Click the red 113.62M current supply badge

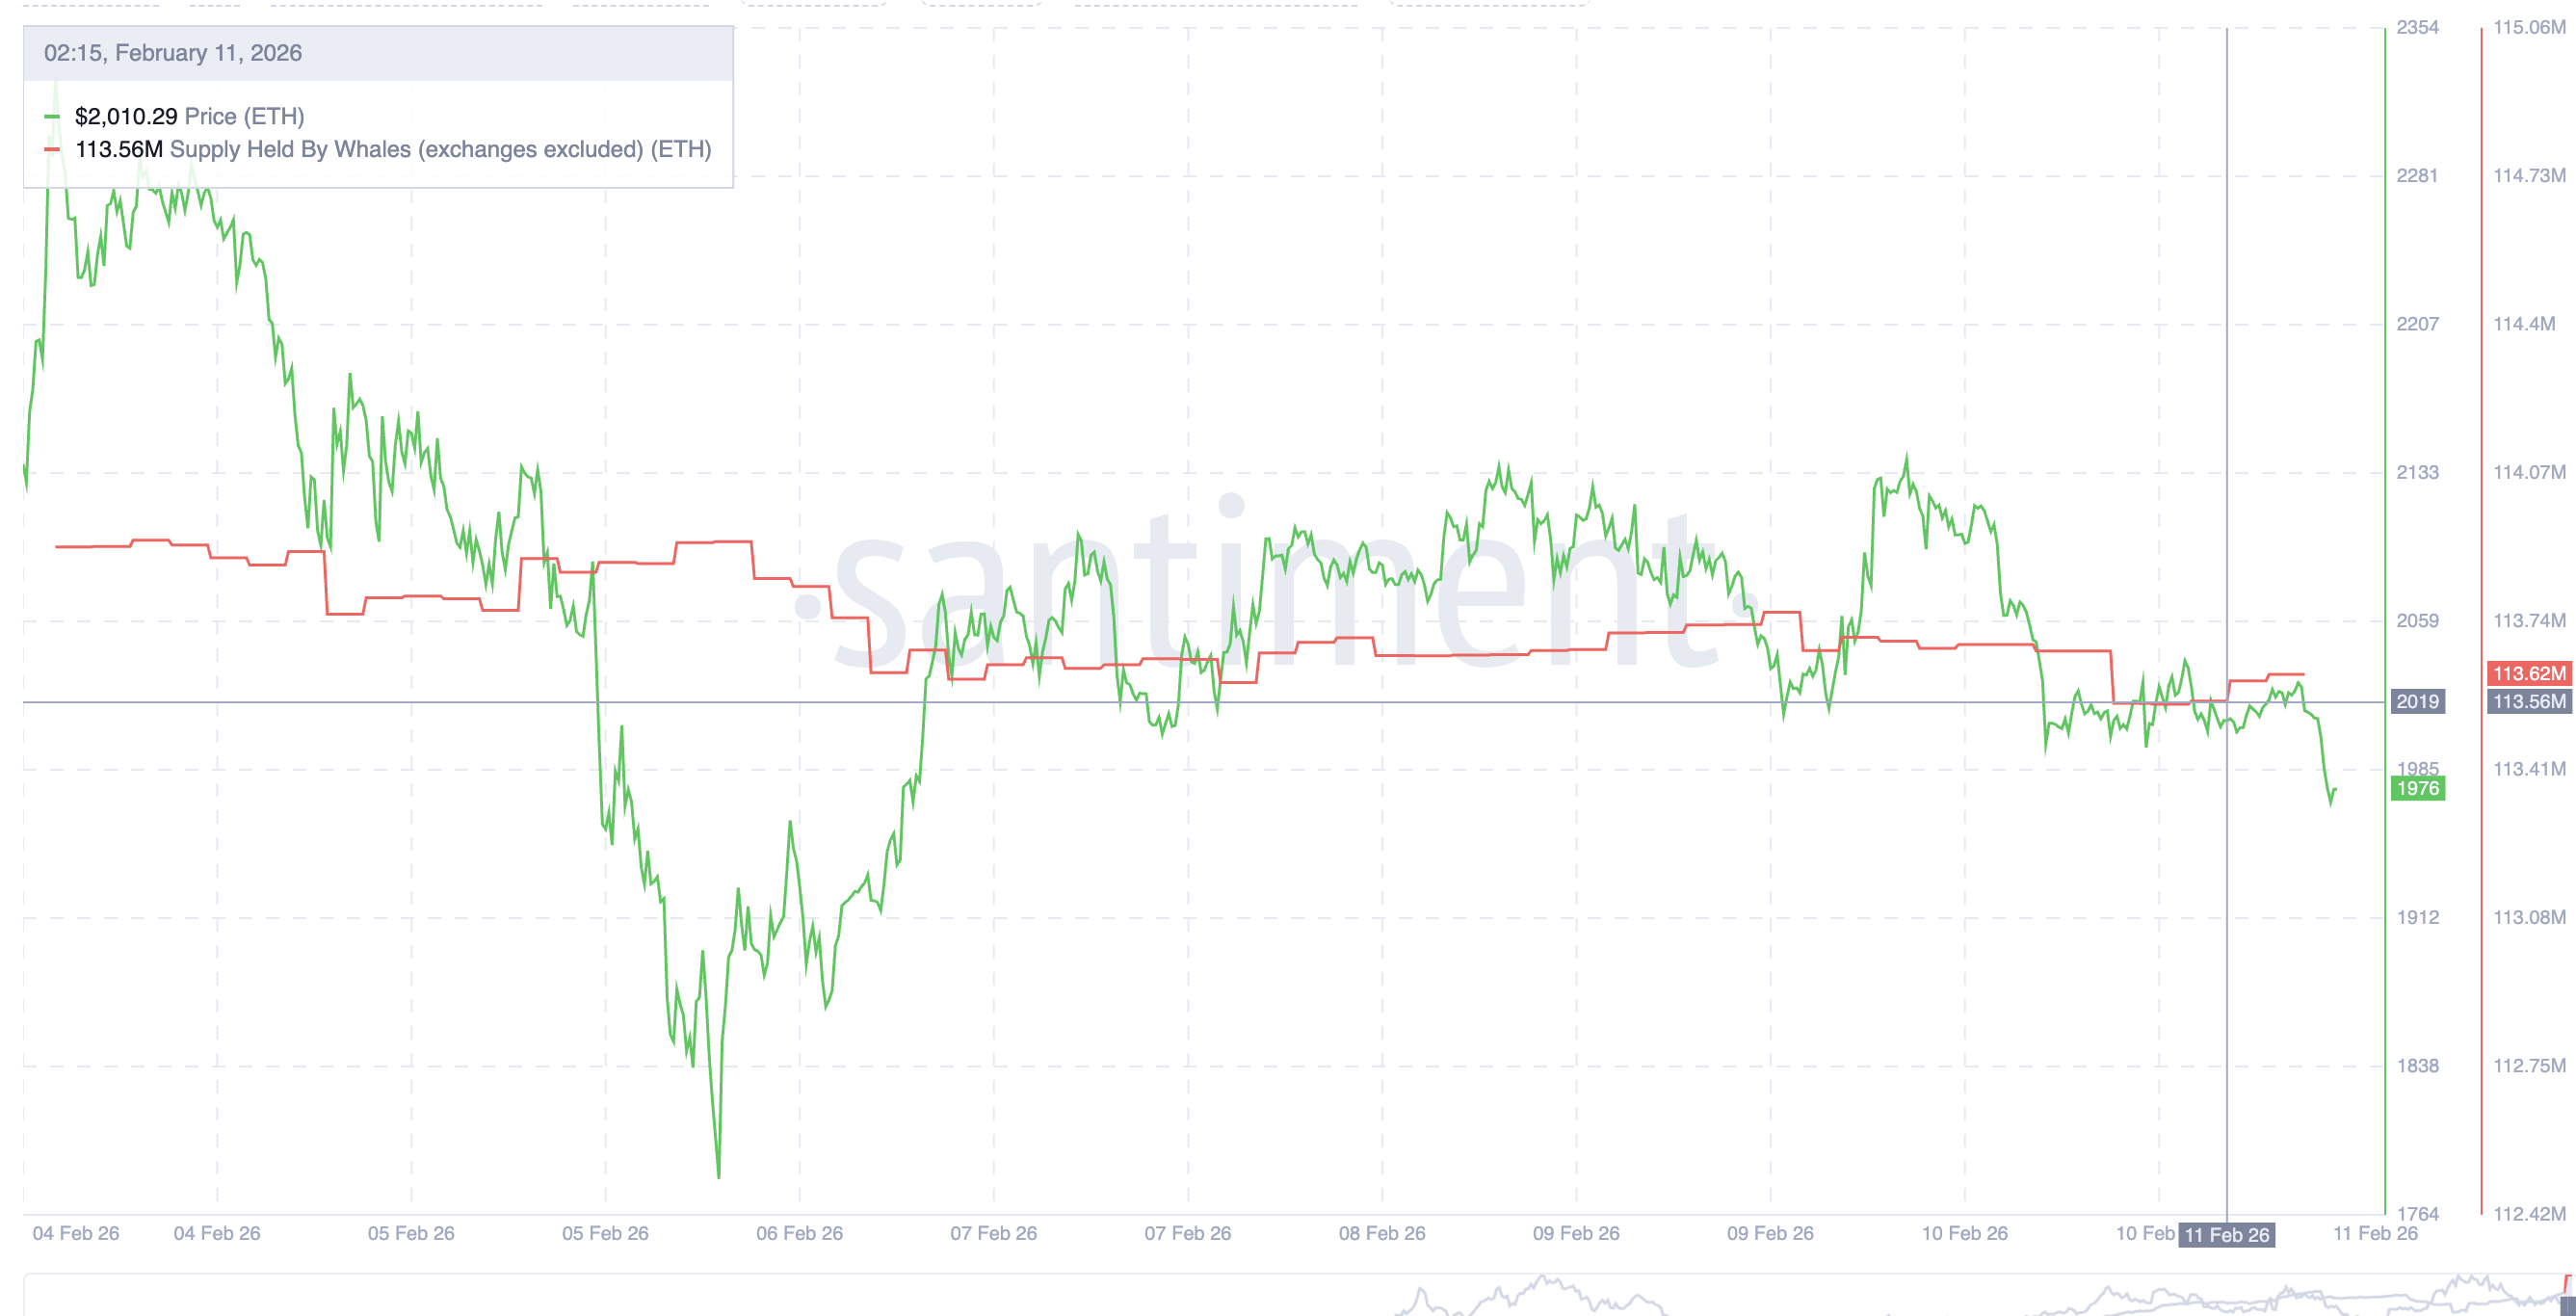pos(2528,674)
